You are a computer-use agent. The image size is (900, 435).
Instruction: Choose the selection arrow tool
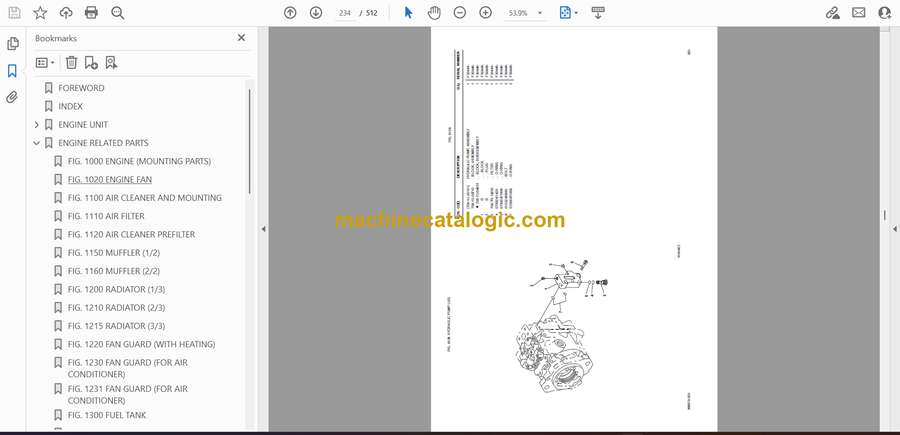(408, 13)
